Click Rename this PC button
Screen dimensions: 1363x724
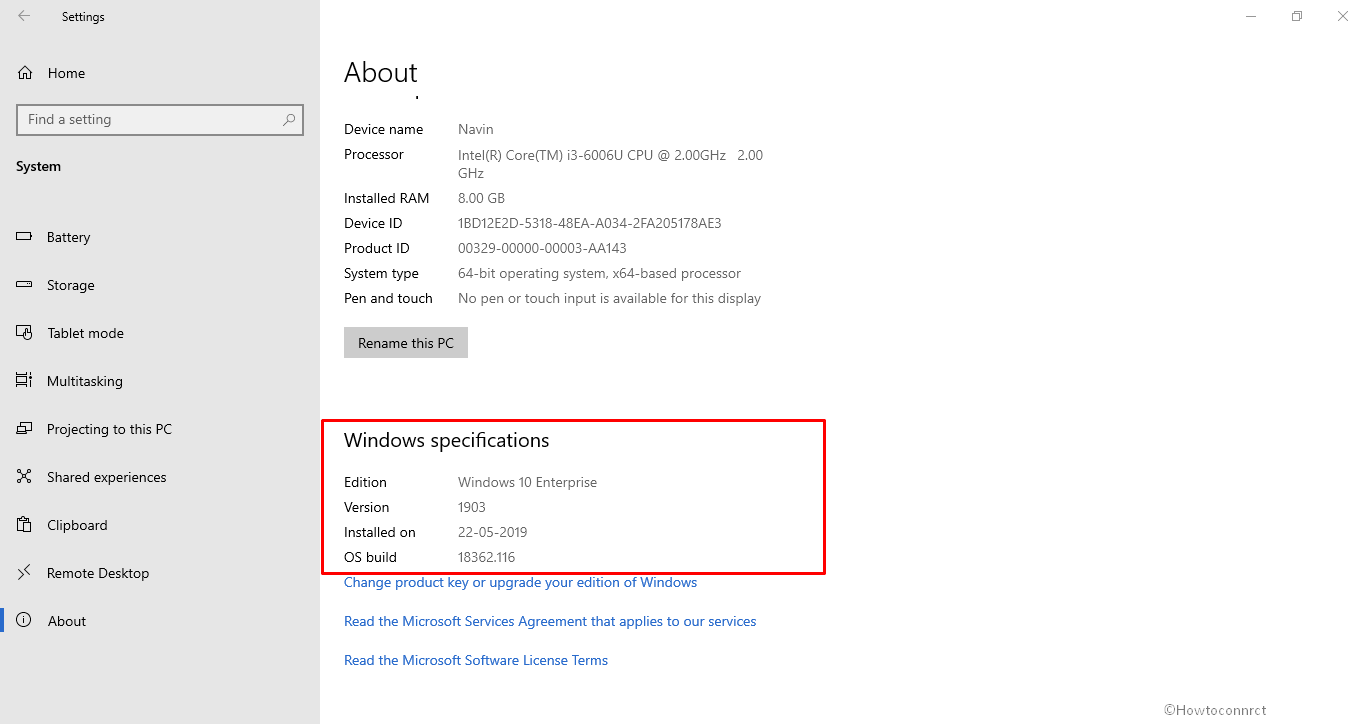[406, 343]
